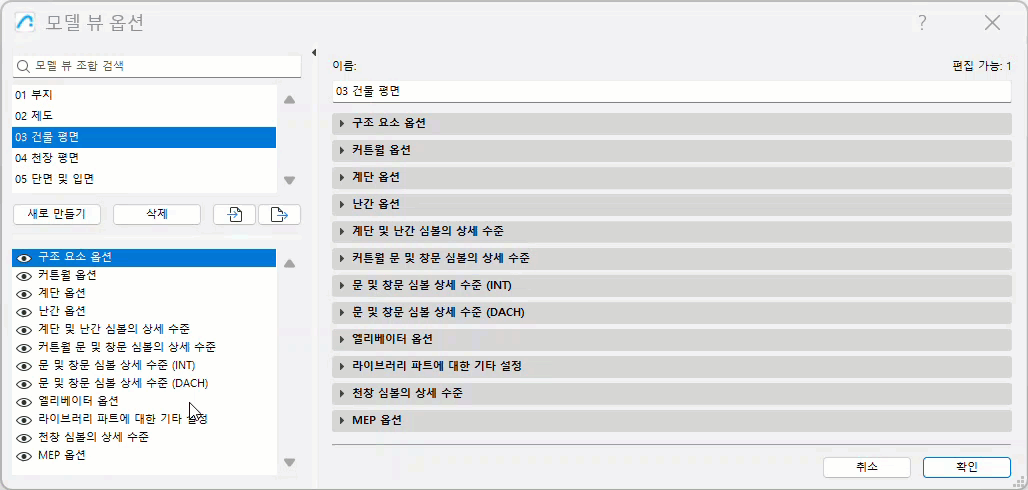The image size is (1028, 490).
Task: Expand the 난간 옵션 panel
Action: tap(672, 204)
